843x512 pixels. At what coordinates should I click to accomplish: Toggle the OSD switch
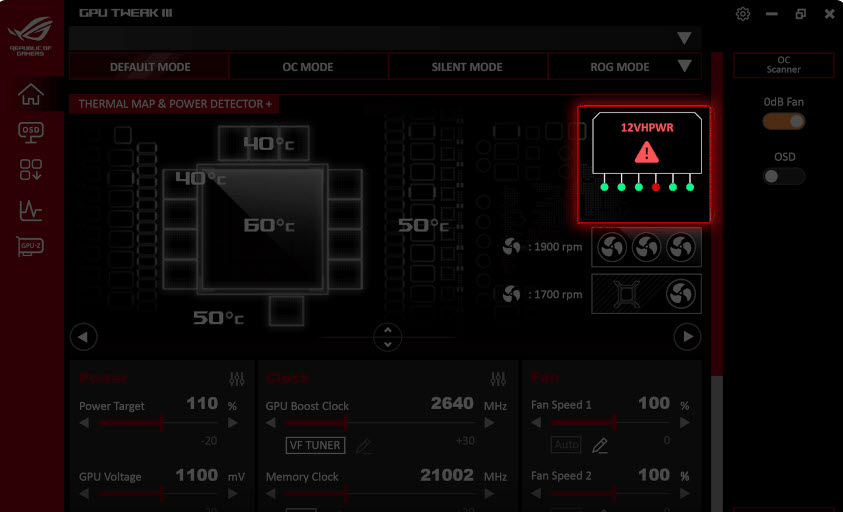coord(784,176)
